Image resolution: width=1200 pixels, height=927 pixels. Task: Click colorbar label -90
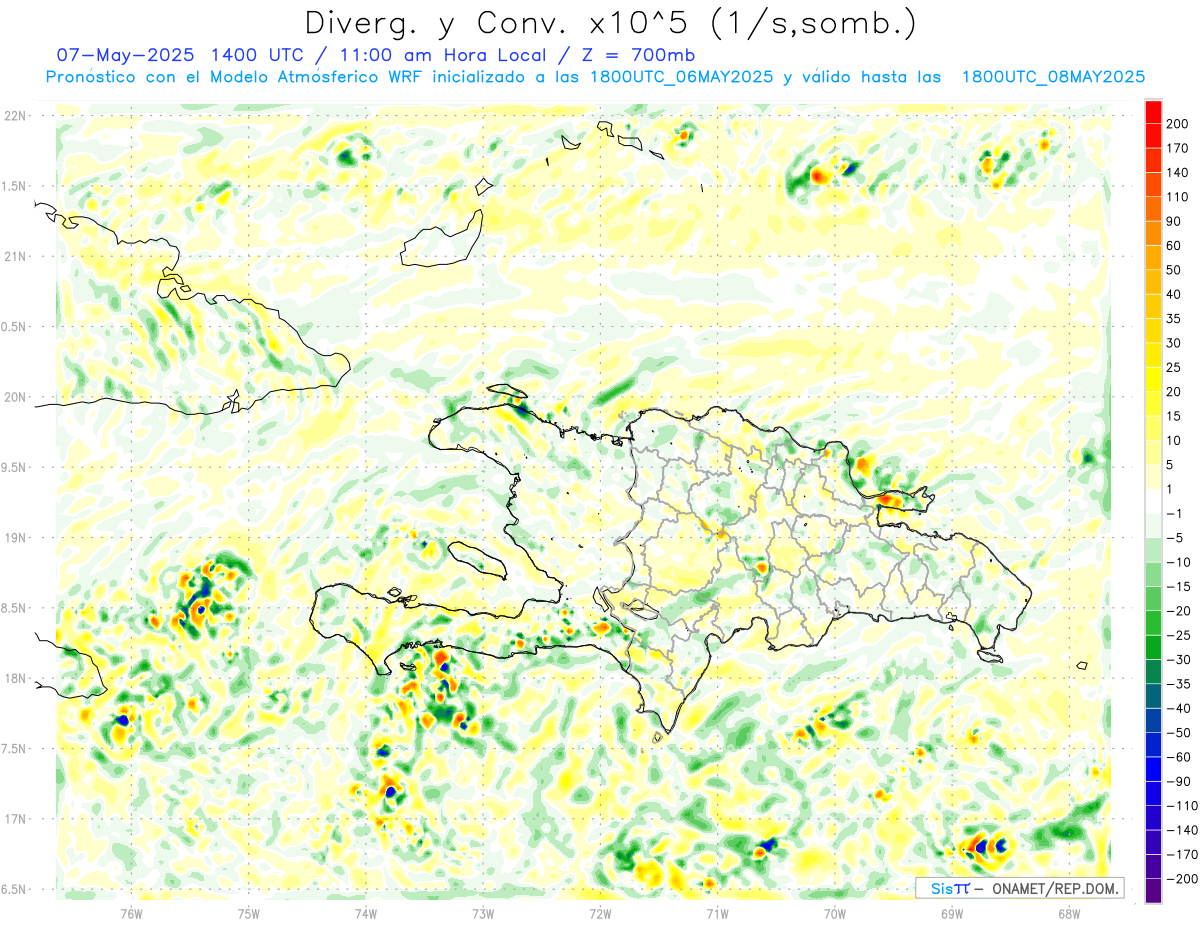1178,781
